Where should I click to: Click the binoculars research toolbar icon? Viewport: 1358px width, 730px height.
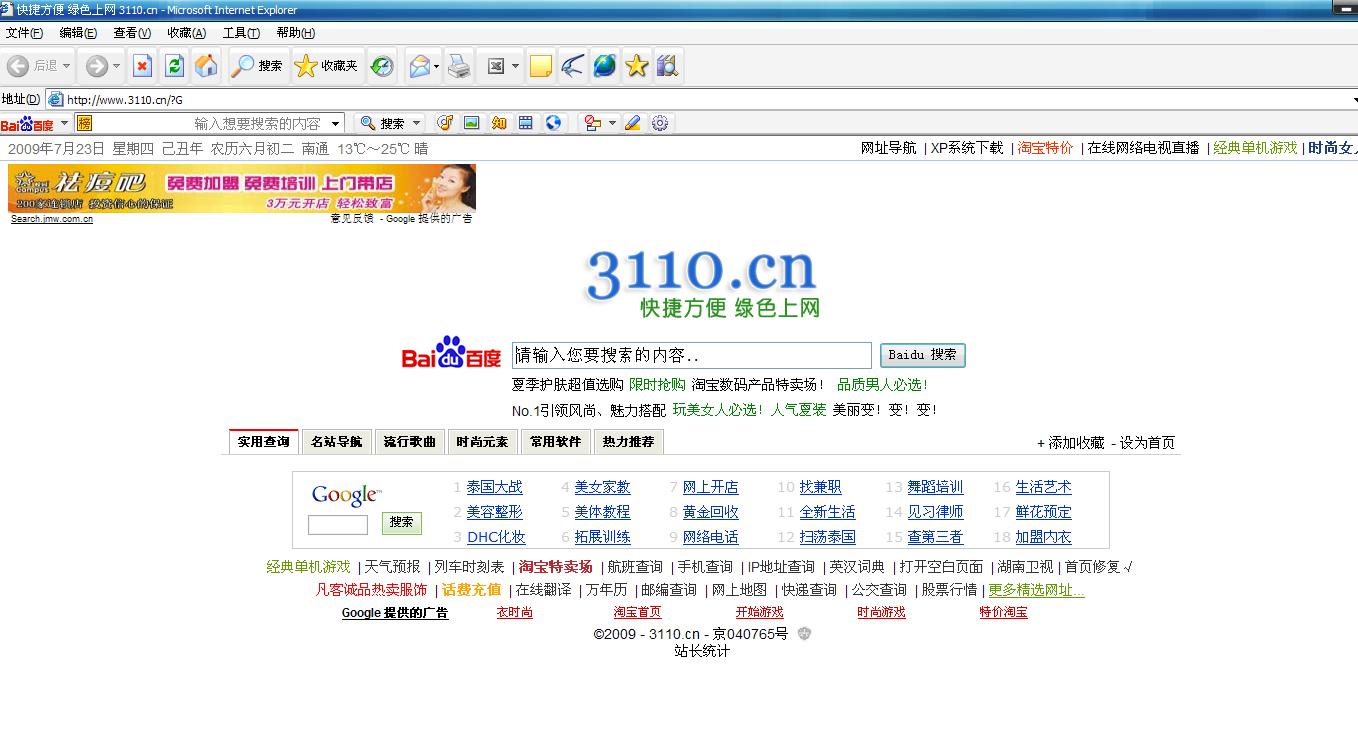point(668,66)
